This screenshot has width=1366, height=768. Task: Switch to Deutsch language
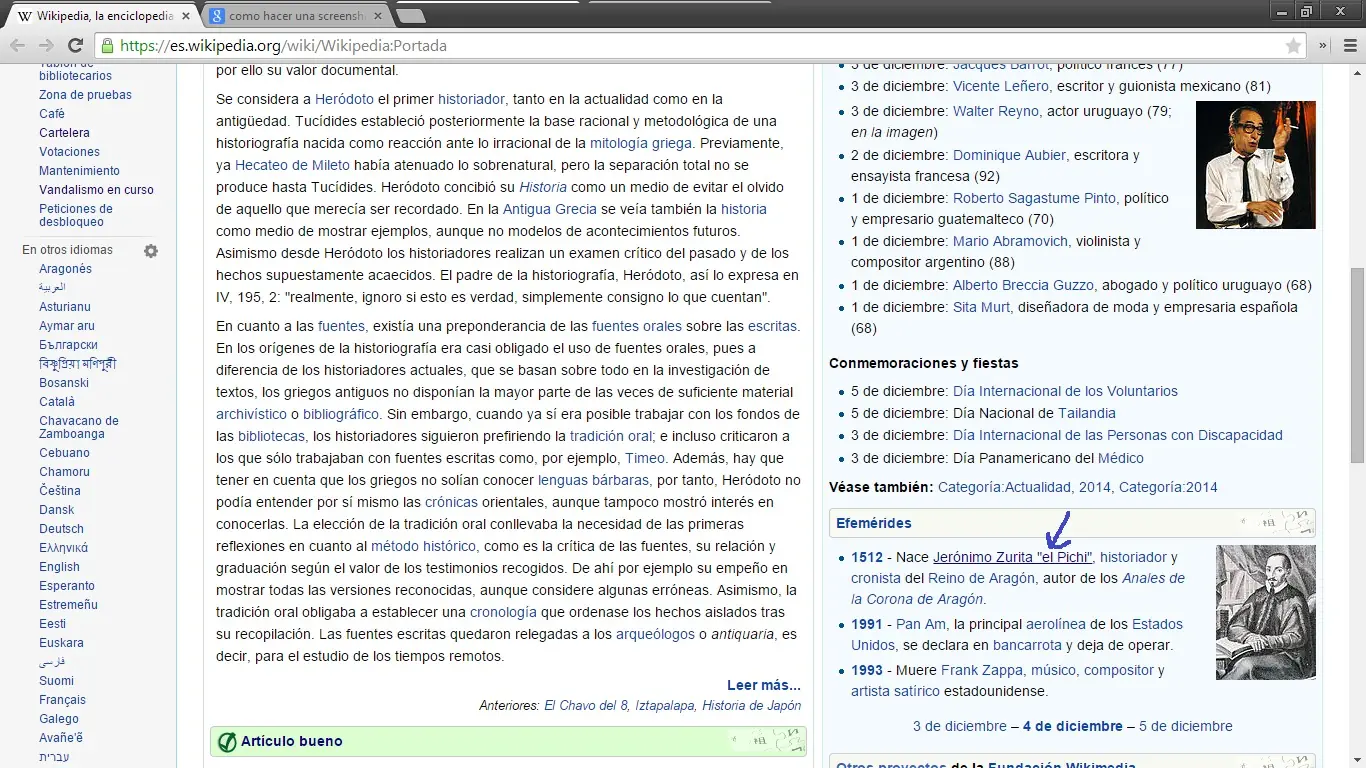coord(61,529)
